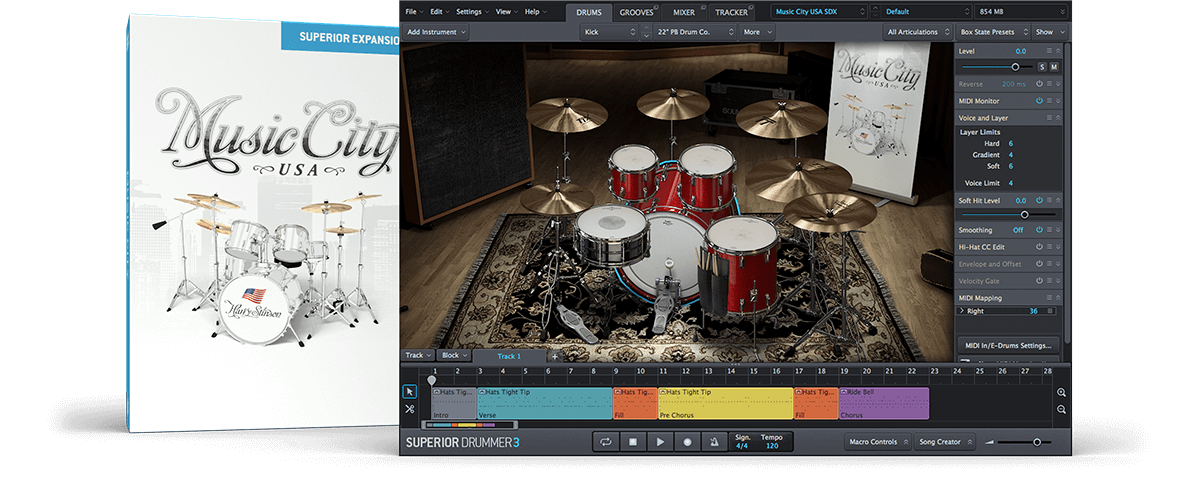This screenshot has height=488, width=1200.
Task: Add a new track with plus
Action: (555, 356)
